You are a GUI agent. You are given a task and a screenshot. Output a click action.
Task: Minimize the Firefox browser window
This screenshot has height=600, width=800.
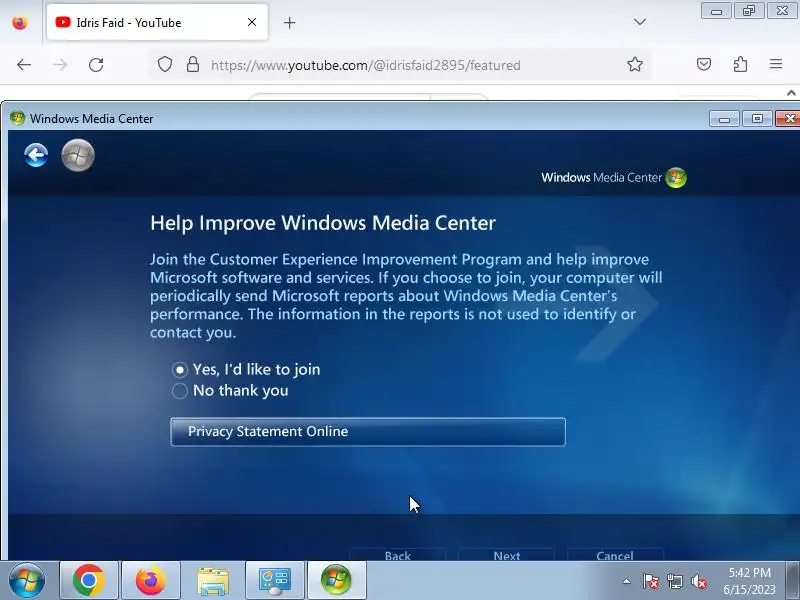point(716,11)
